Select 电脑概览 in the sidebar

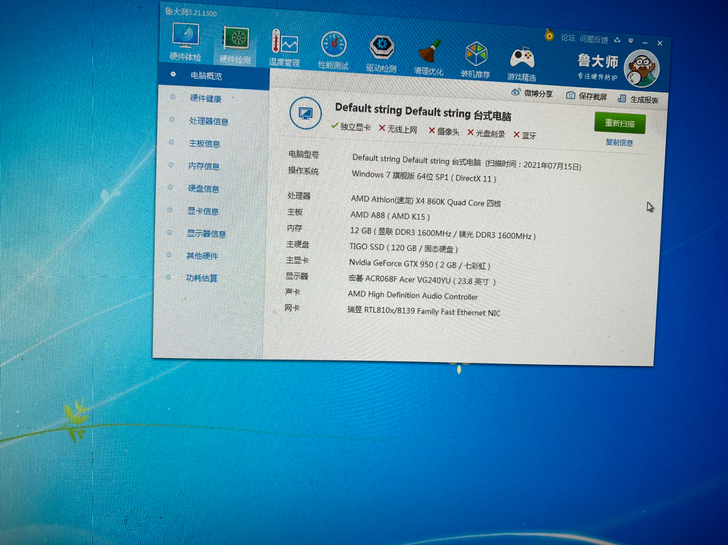(x=214, y=76)
